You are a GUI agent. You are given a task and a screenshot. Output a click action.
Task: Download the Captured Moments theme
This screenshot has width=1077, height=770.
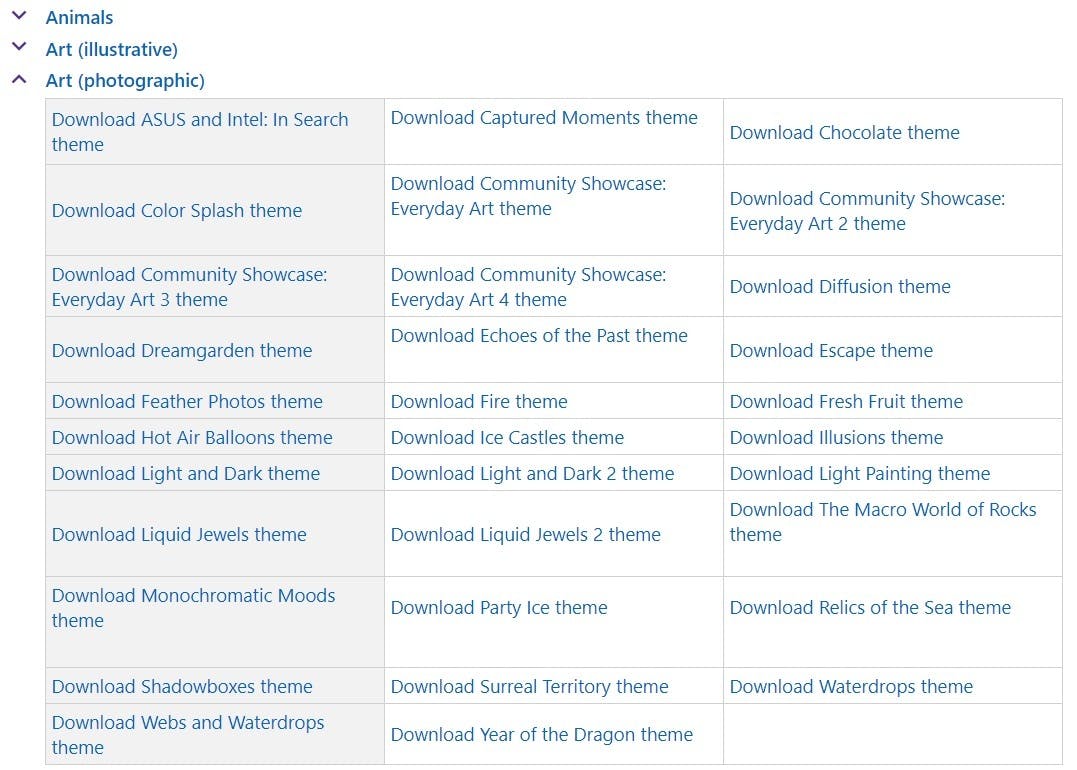point(544,118)
